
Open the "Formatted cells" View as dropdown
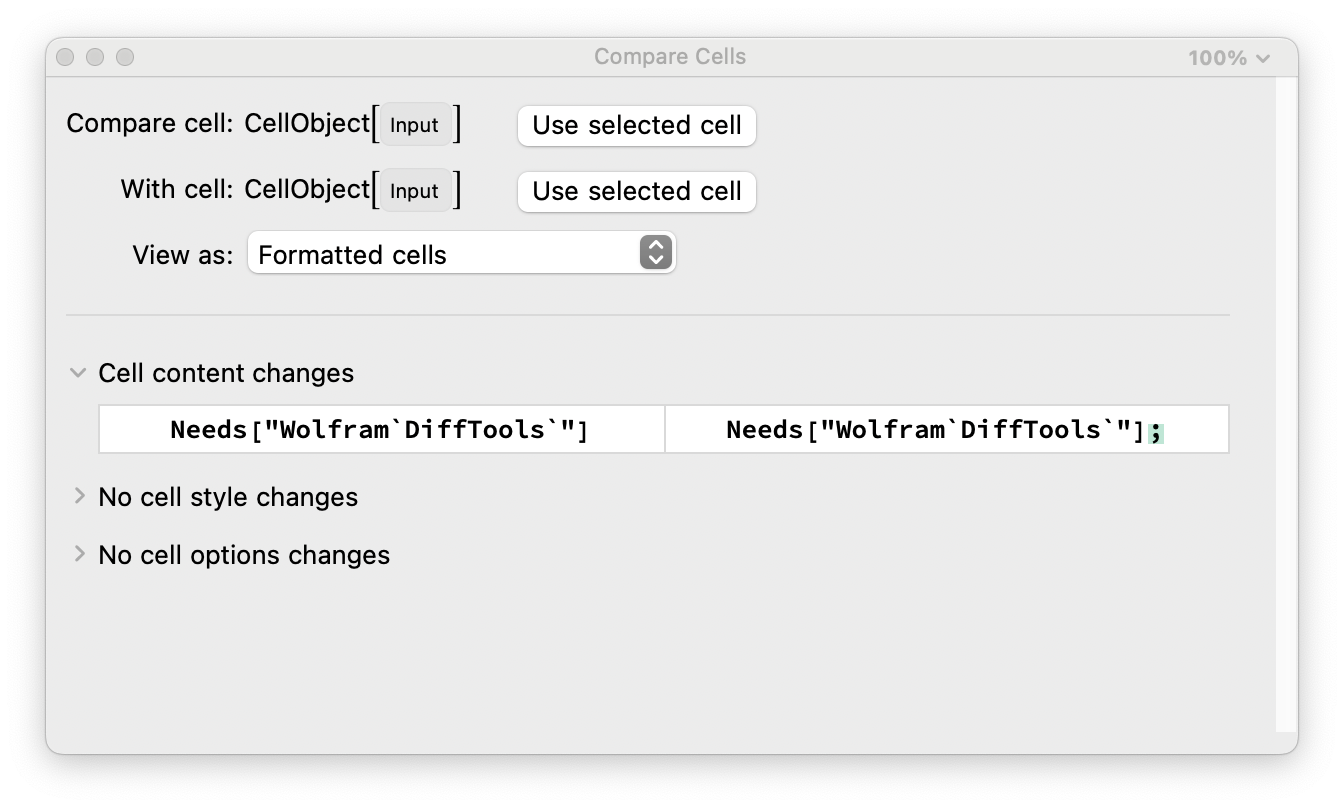[x=461, y=254]
